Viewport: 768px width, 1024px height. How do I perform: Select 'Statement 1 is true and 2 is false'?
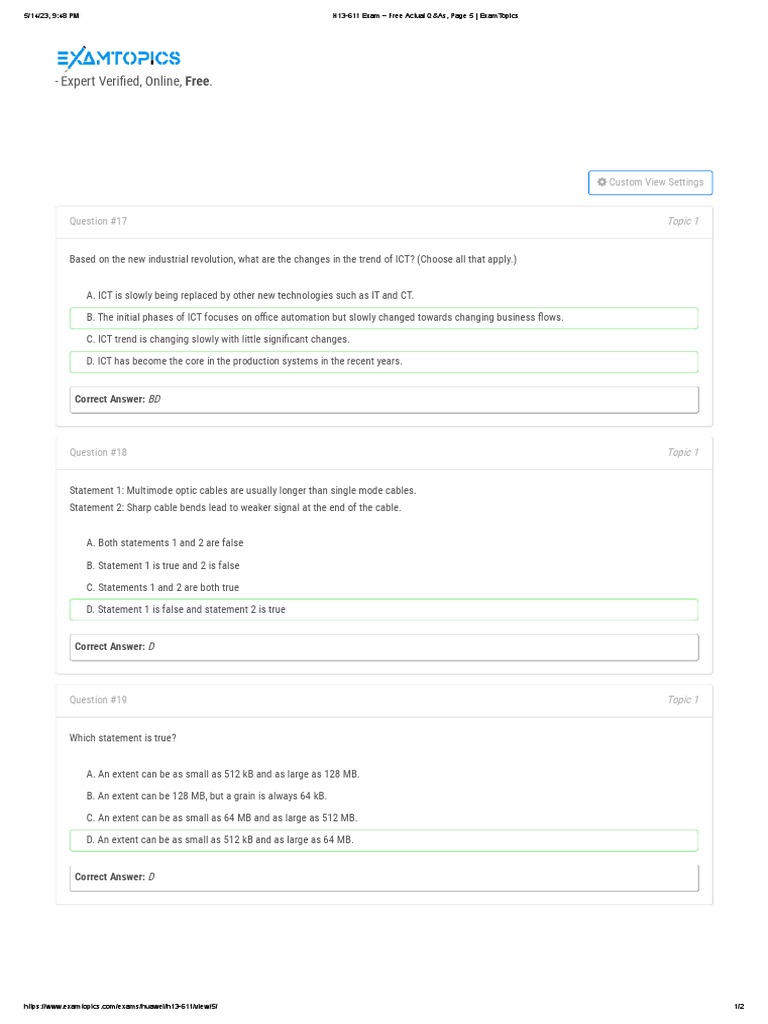(163, 566)
